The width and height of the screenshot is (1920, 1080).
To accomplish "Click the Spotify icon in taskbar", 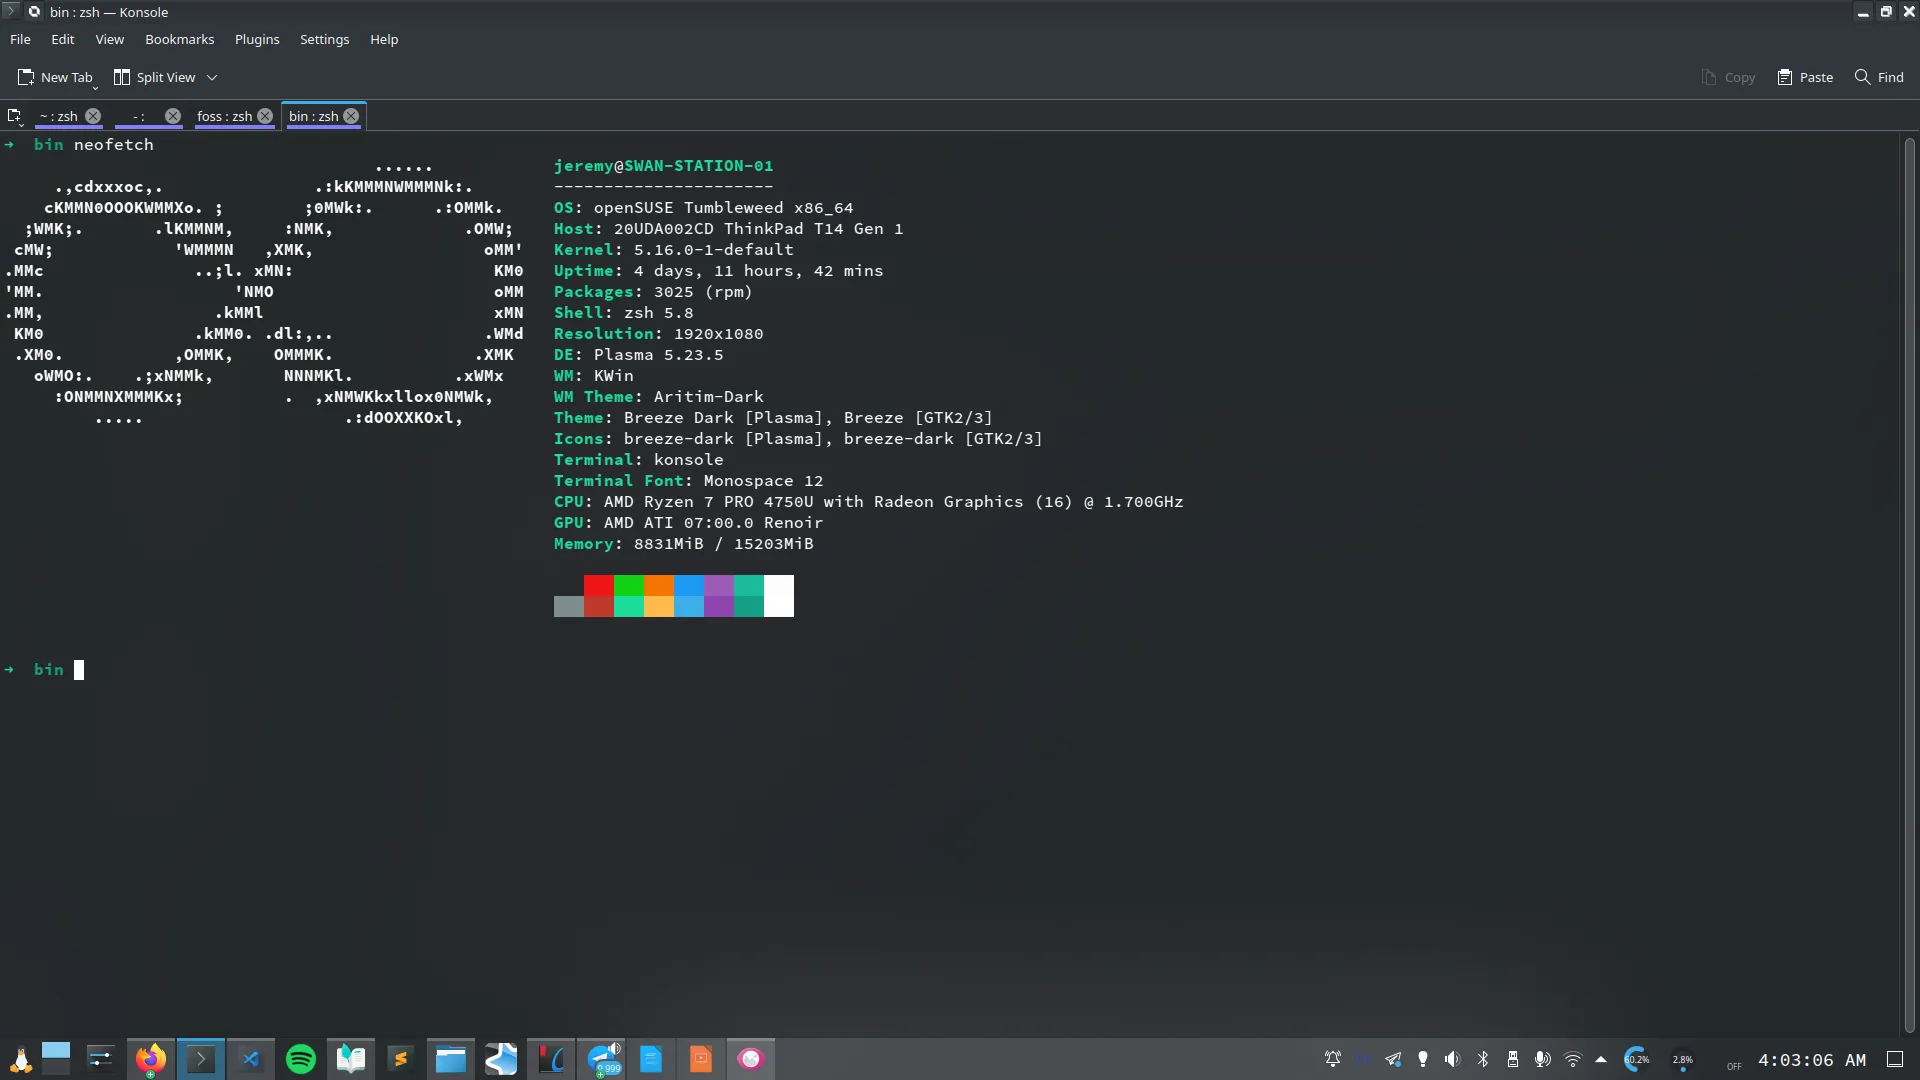I will [x=301, y=1059].
